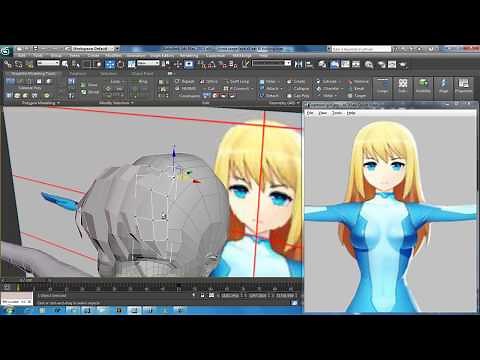
Task: Open the View menu in viewer window
Action: click(323, 113)
